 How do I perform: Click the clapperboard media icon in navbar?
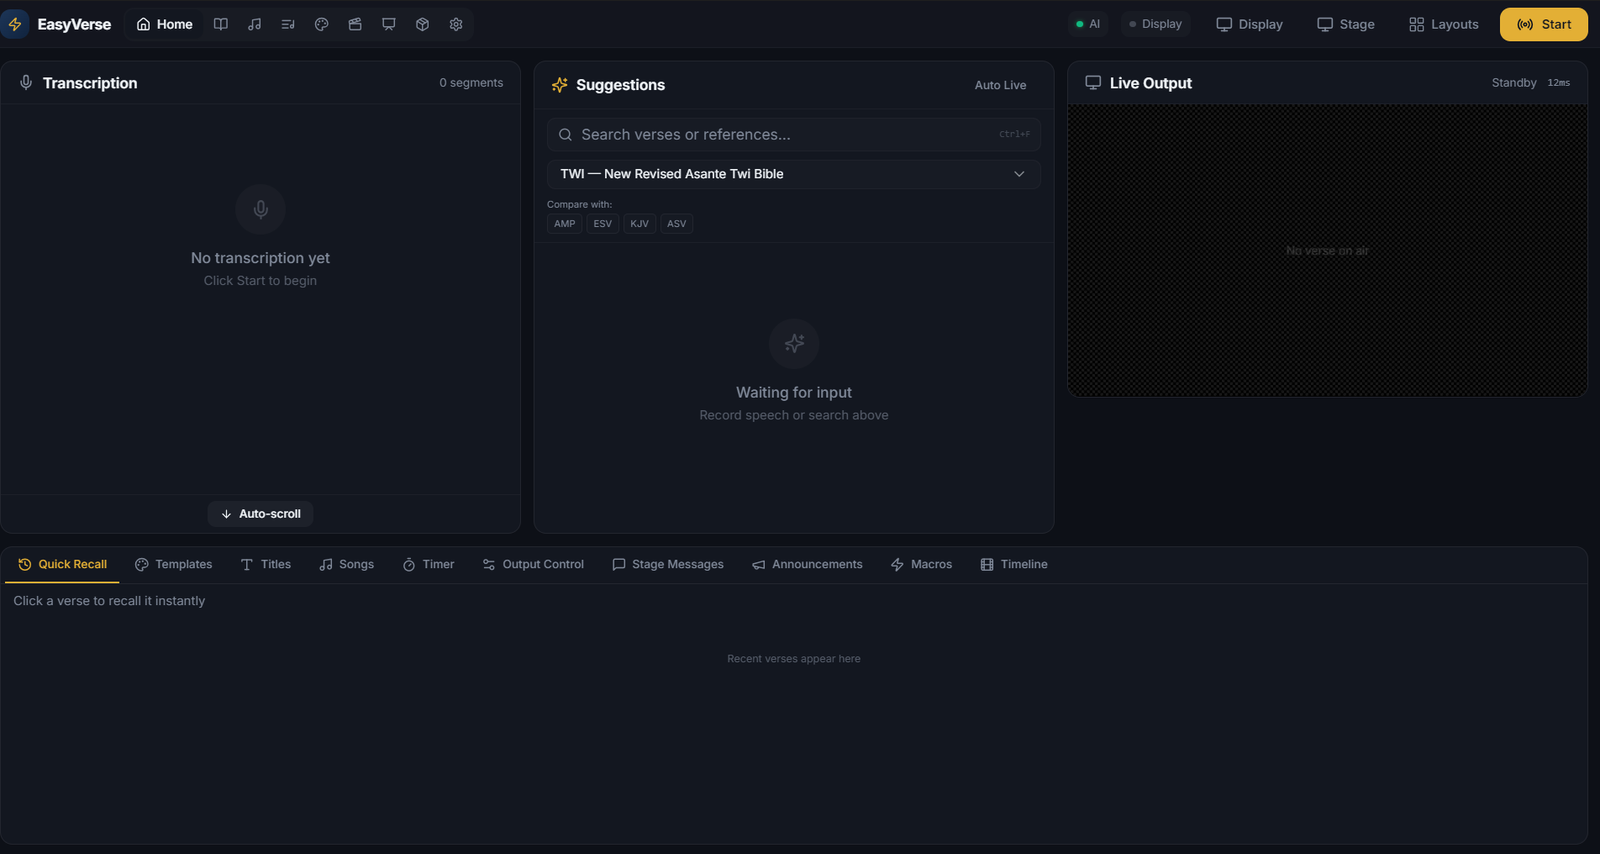tap(355, 24)
